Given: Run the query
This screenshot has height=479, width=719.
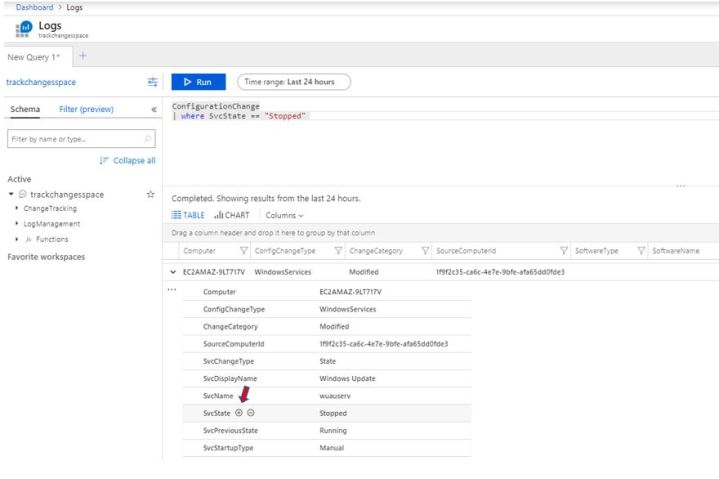Looking at the screenshot, I should 197,81.
